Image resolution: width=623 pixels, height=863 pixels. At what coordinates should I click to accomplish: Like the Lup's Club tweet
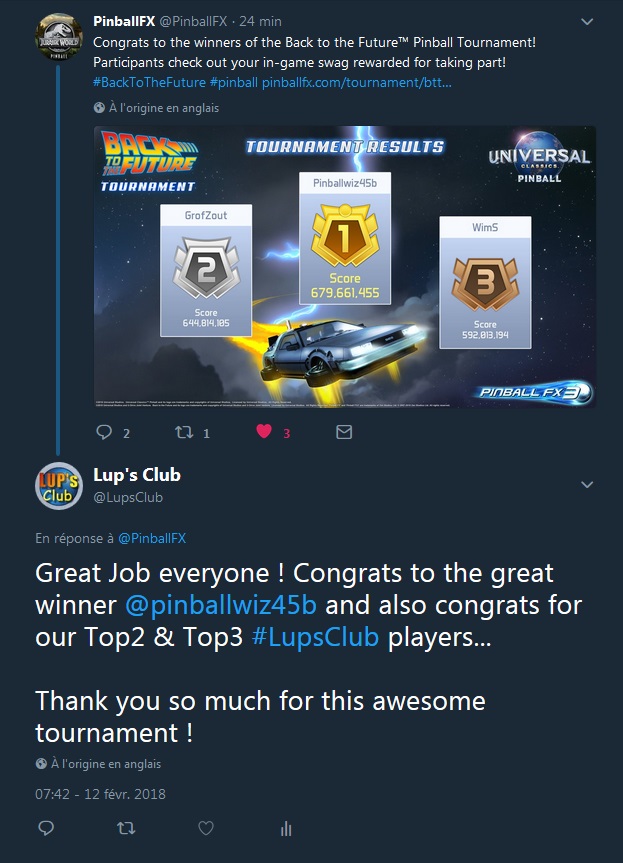point(206,828)
